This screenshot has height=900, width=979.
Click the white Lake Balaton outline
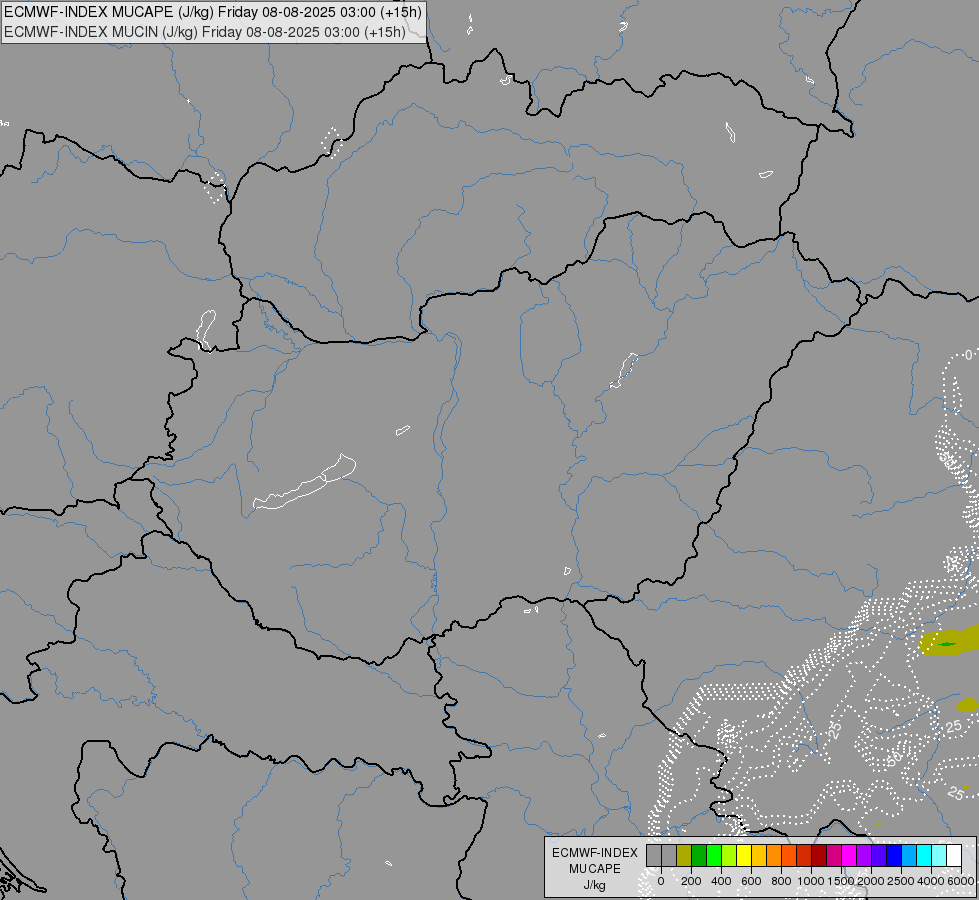[x=305, y=482]
